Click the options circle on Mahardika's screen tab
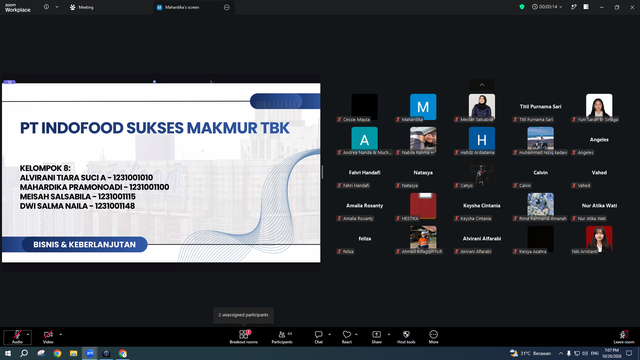Image resolution: width=640 pixels, height=360 pixels. 227,7
